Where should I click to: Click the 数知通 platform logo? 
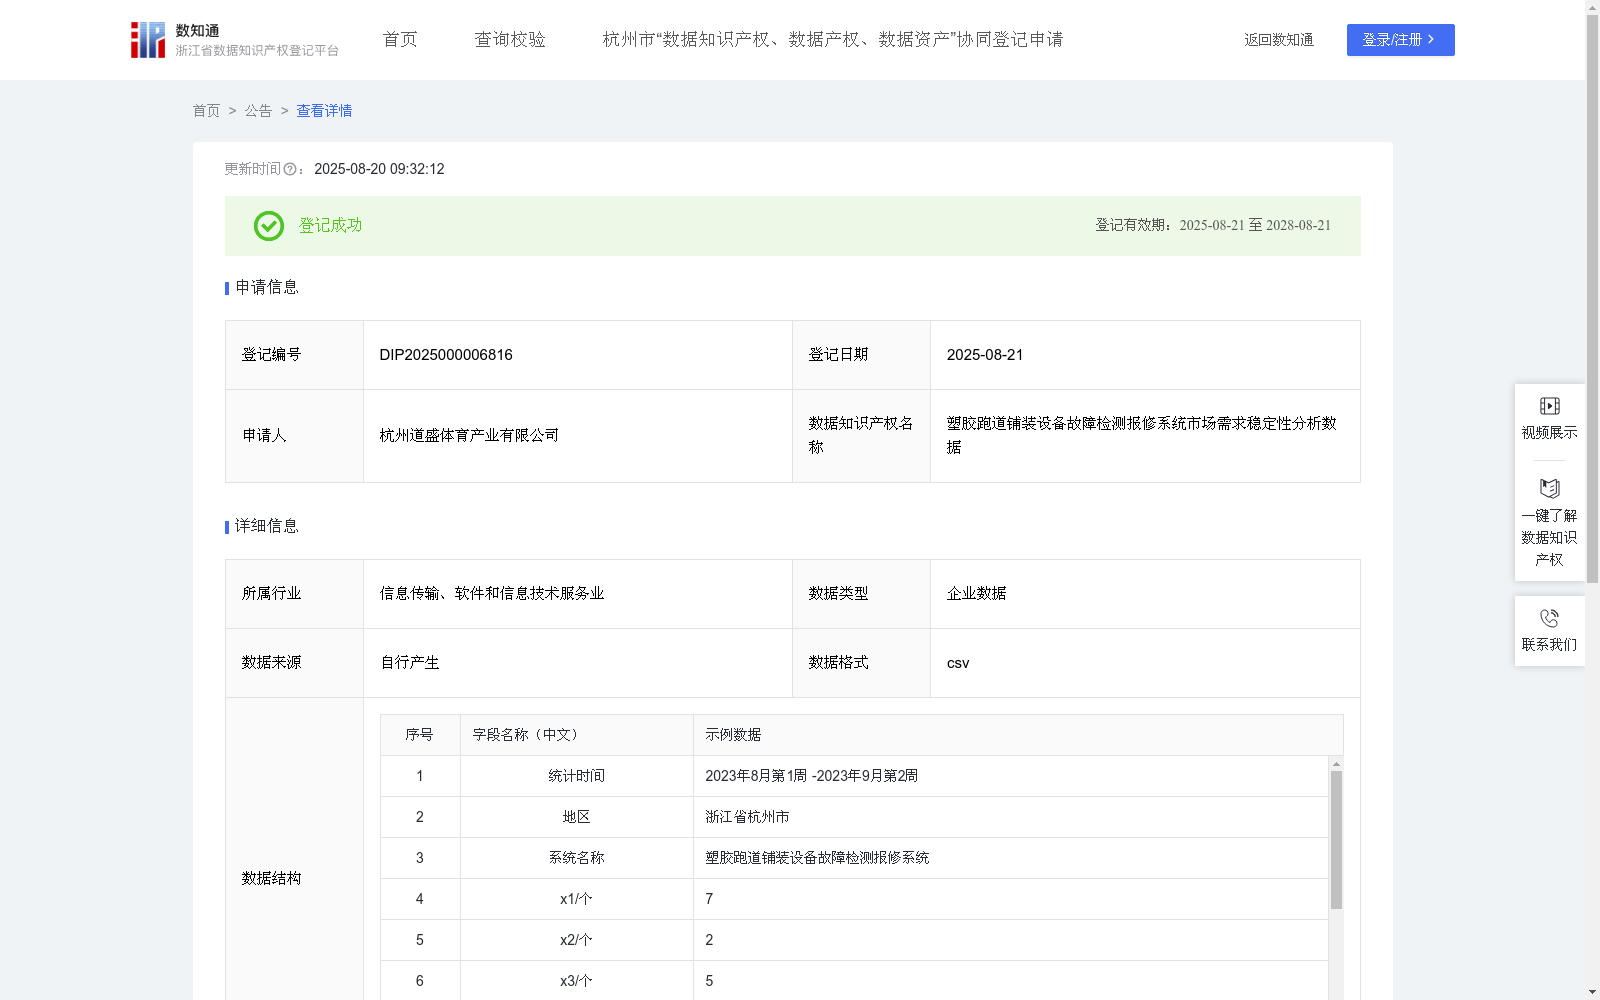(x=235, y=40)
